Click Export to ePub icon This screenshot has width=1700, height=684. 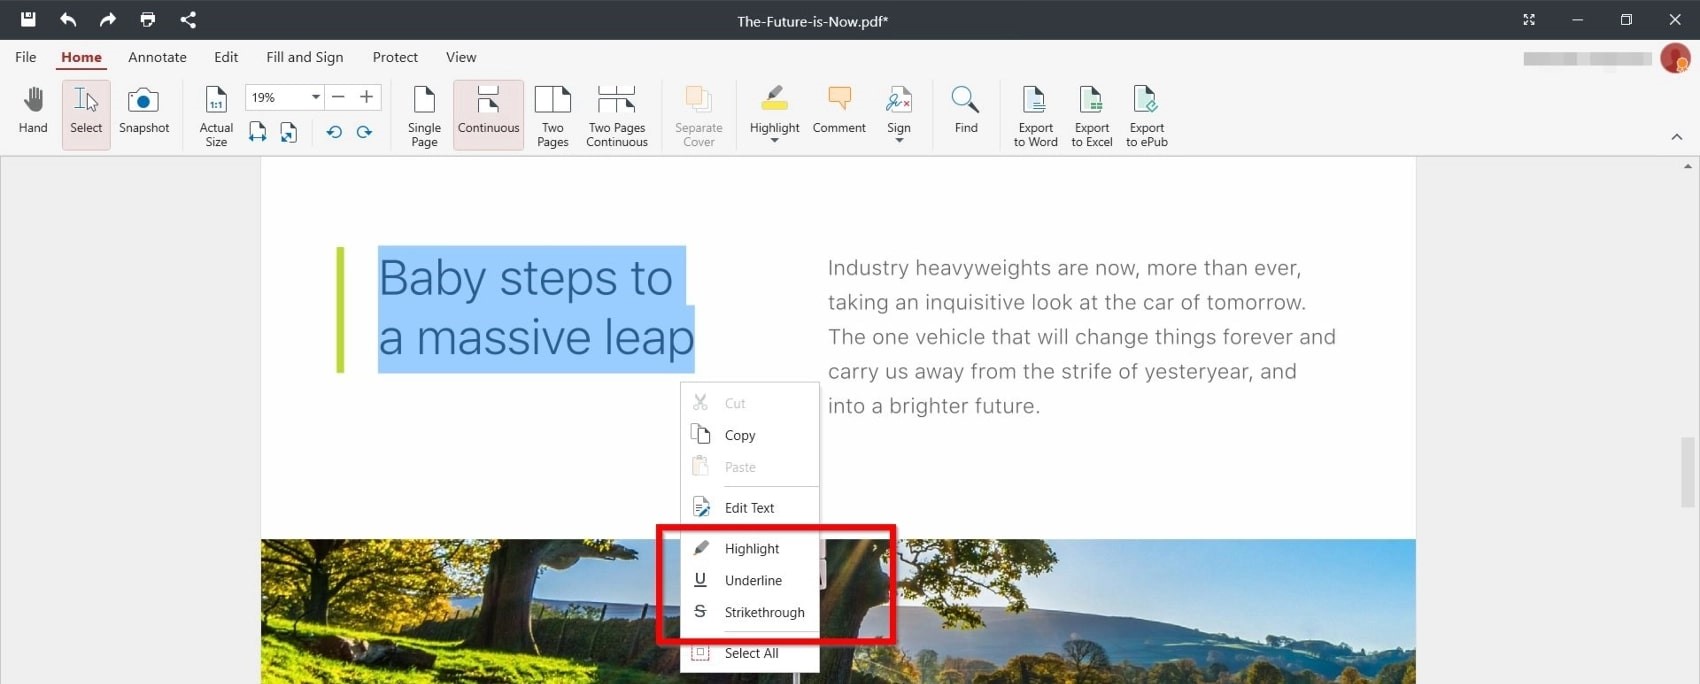pyautogui.click(x=1146, y=116)
